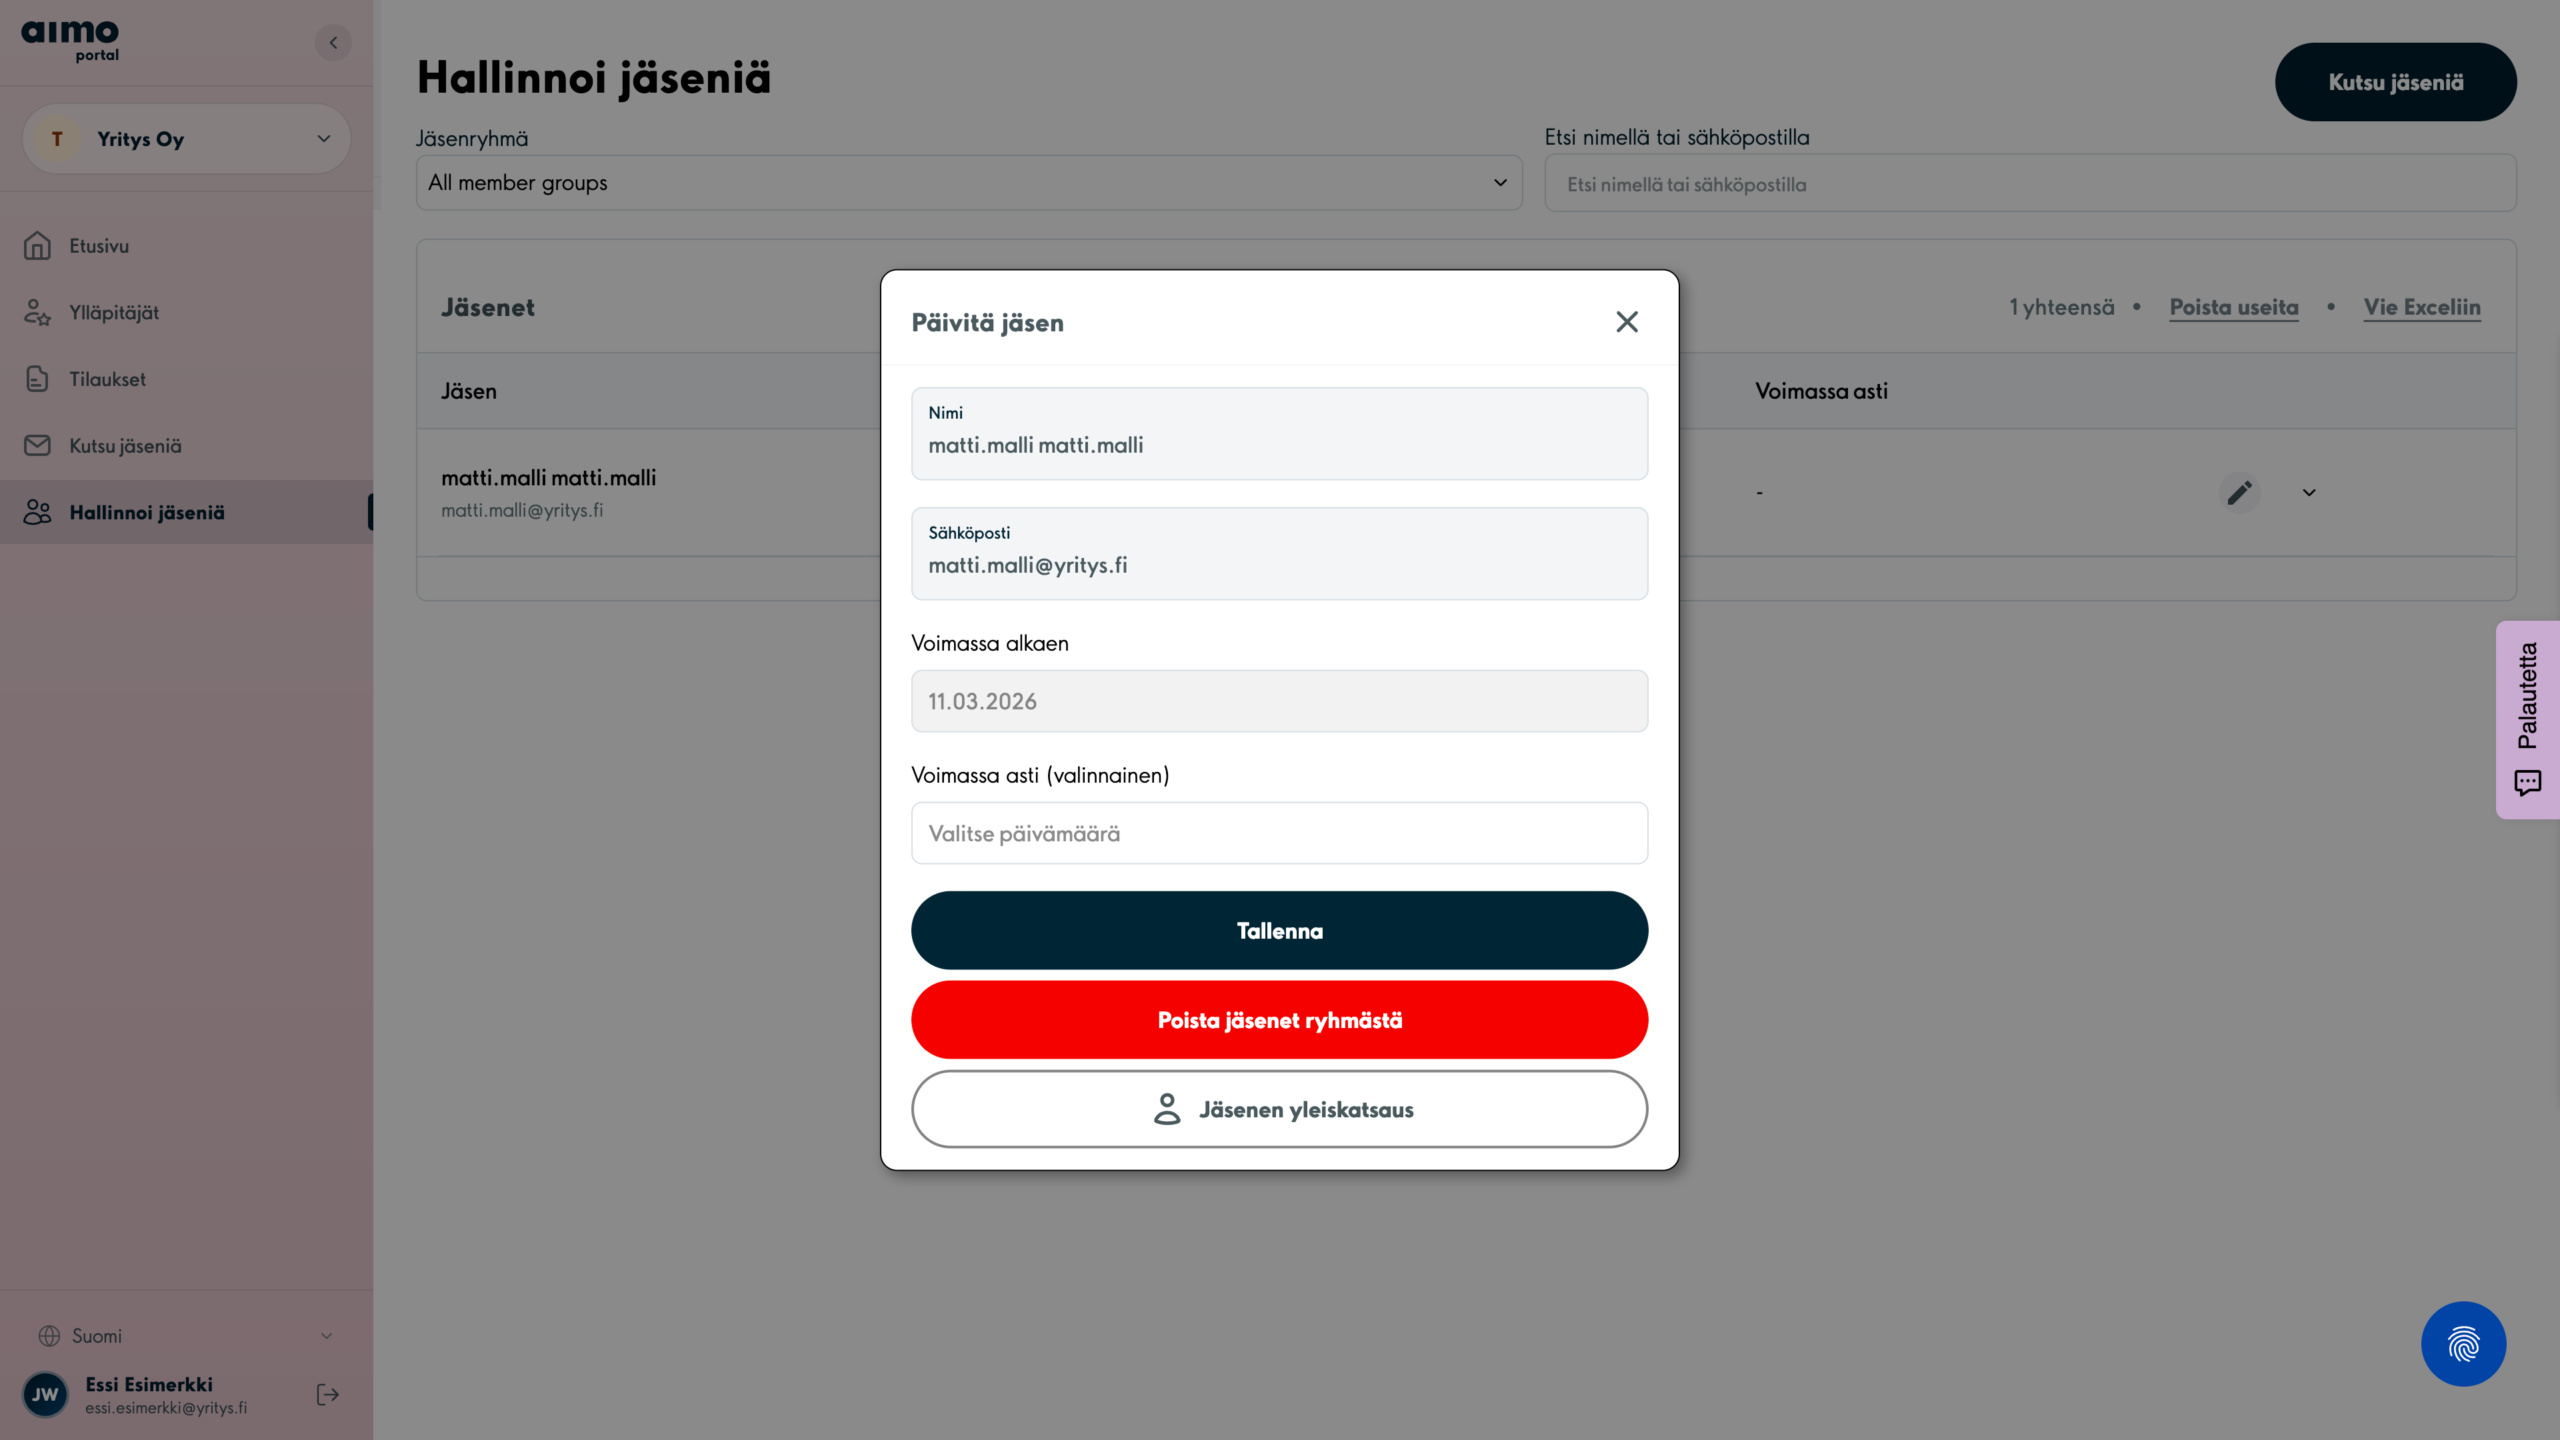This screenshot has height=1440, width=2560.
Task: Click the pencil edit icon for matti.malli
Action: coord(2239,492)
